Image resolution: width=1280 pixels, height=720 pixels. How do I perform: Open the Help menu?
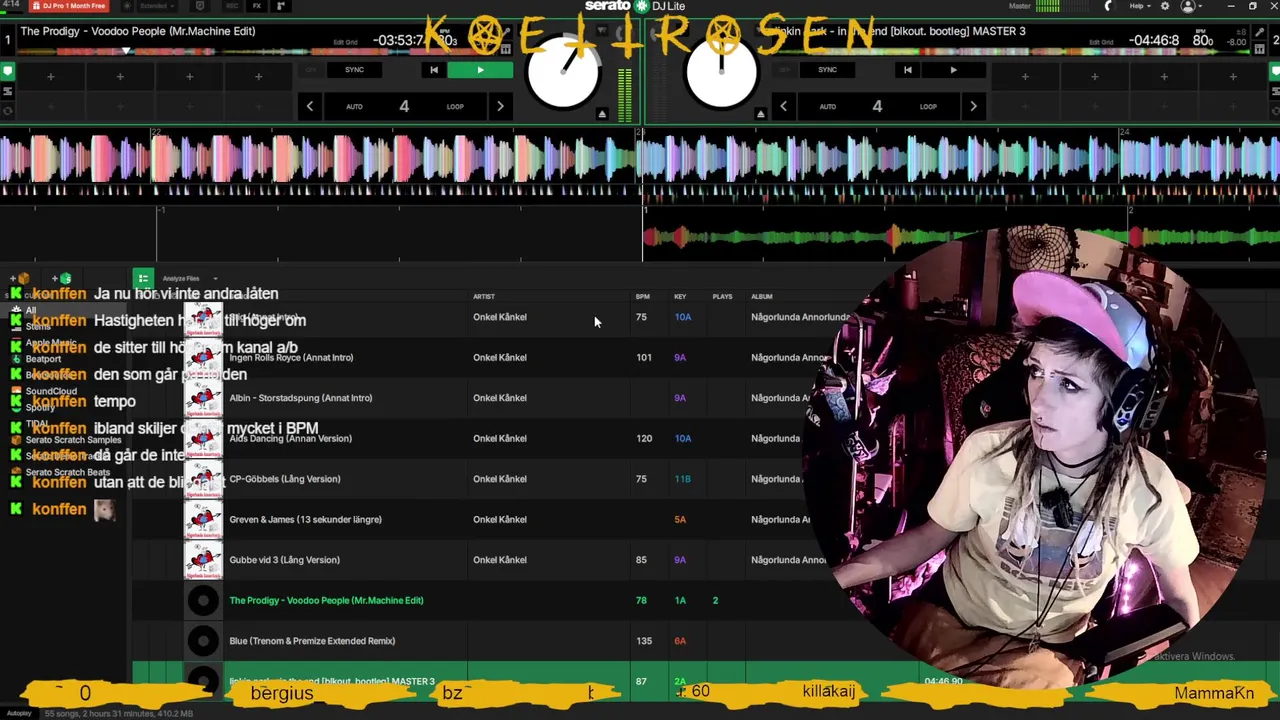point(1139,6)
